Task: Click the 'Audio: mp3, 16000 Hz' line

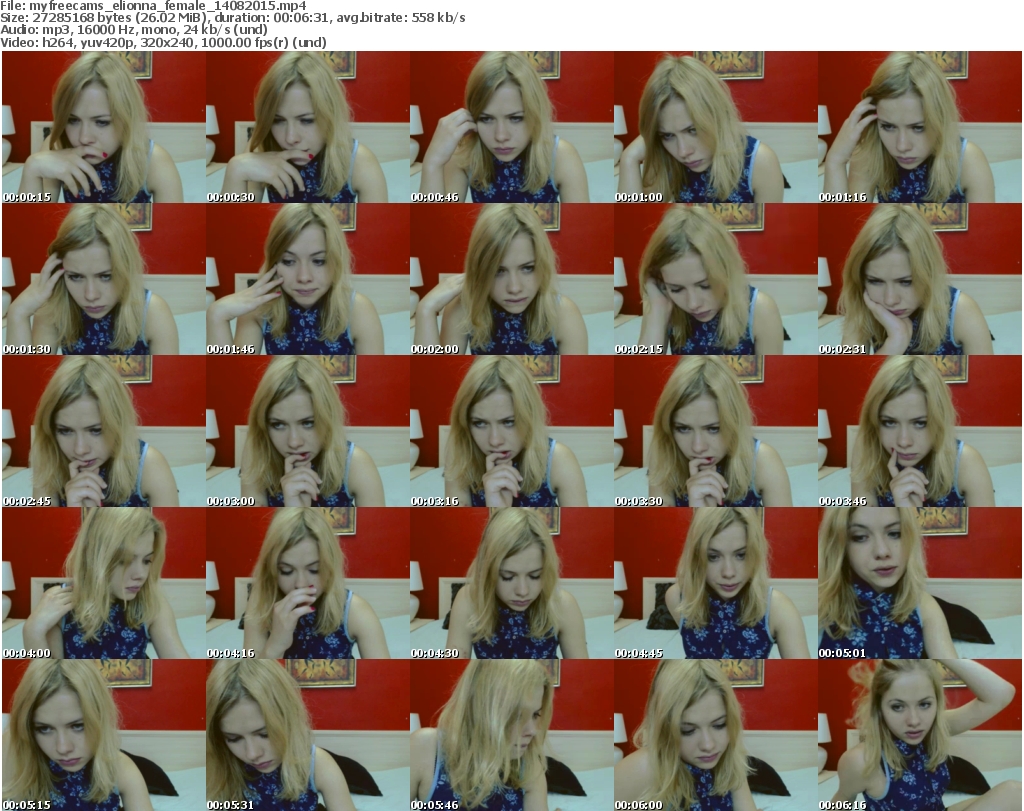Action: (134, 30)
